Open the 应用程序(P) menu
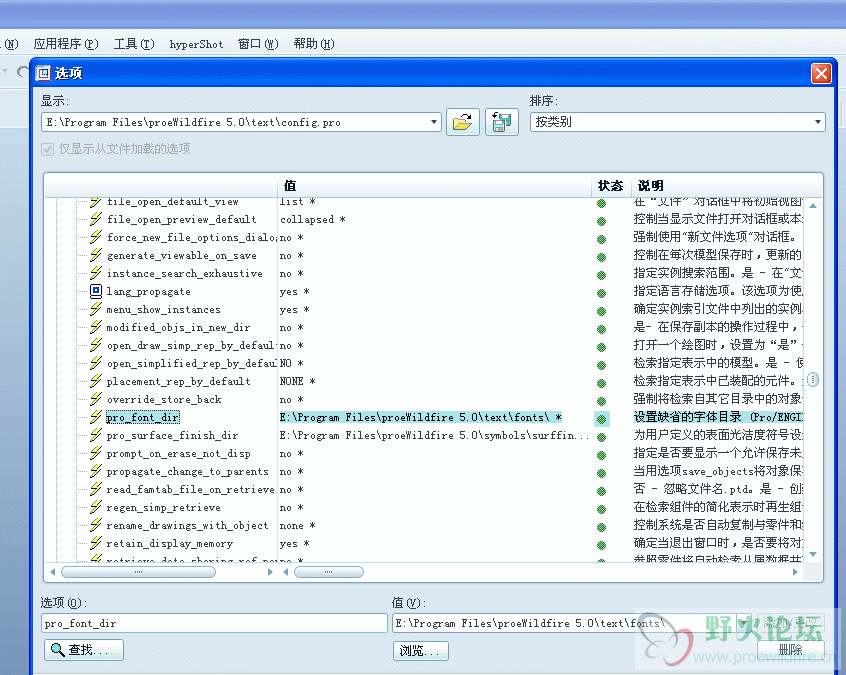 coord(66,44)
